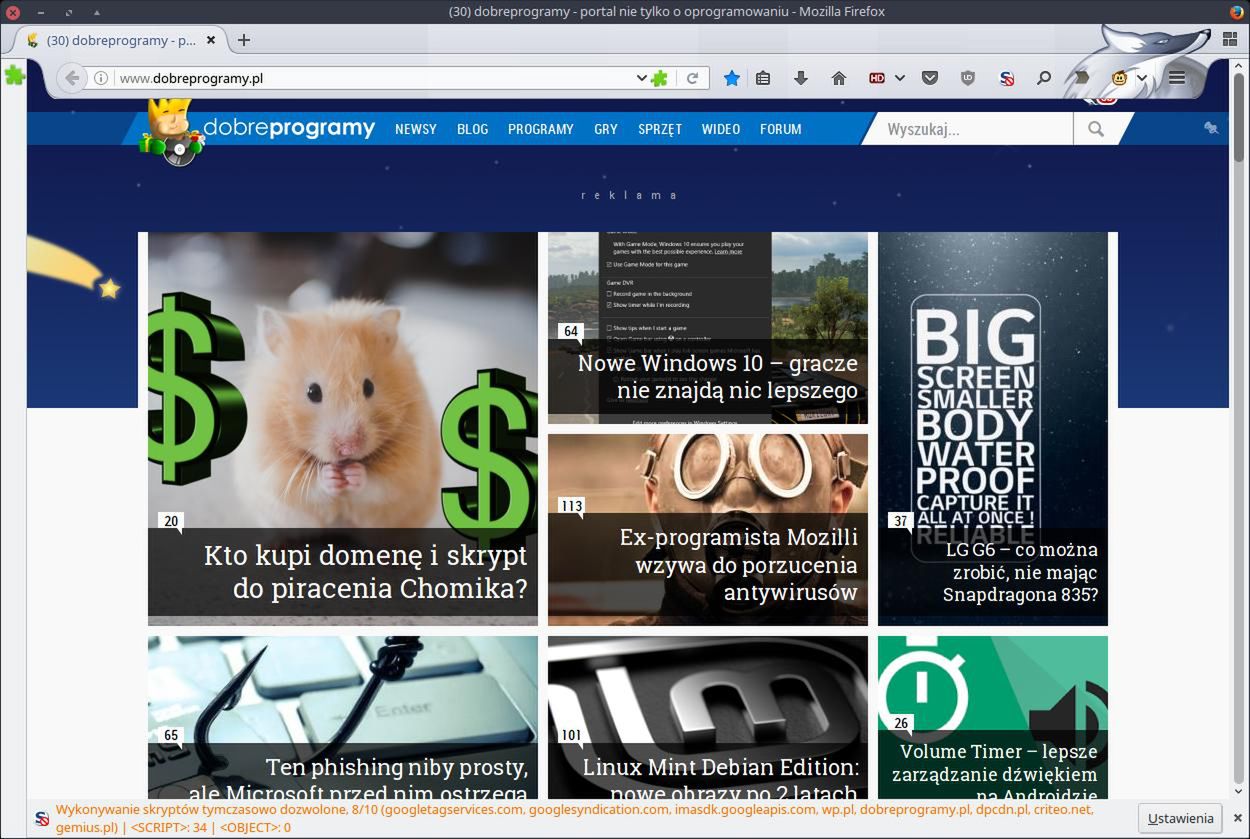This screenshot has height=839, width=1250.
Task: Open the GRY menu item
Action: pos(606,129)
